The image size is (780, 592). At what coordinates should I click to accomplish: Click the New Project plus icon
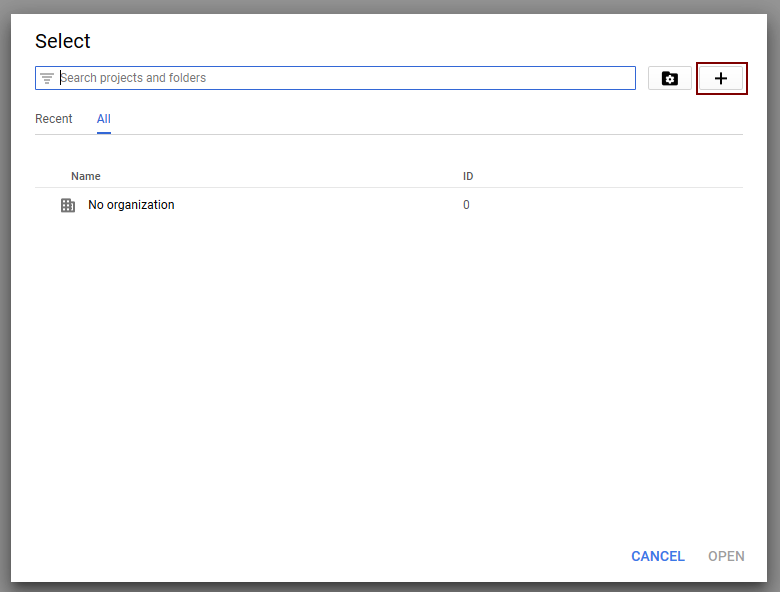720,78
